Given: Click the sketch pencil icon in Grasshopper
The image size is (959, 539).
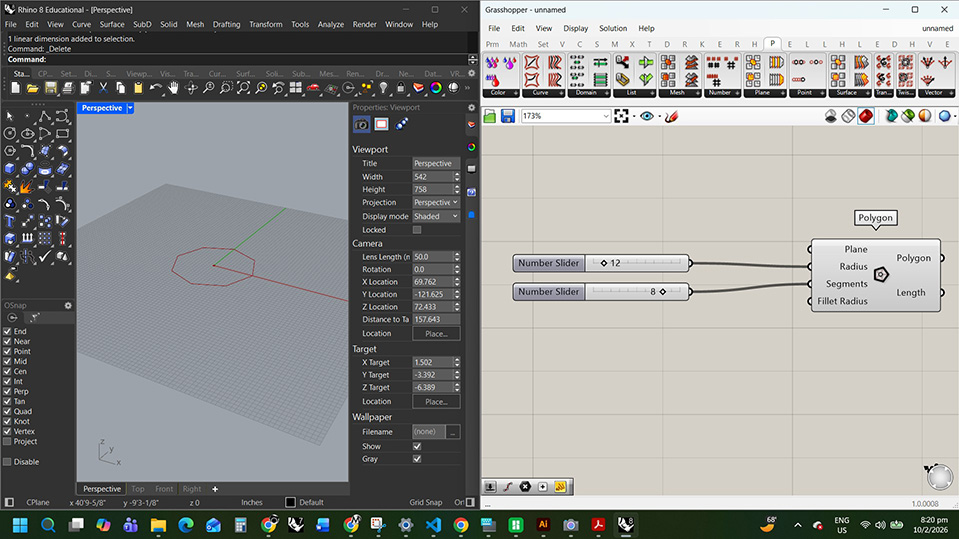Looking at the screenshot, I should coord(670,117).
